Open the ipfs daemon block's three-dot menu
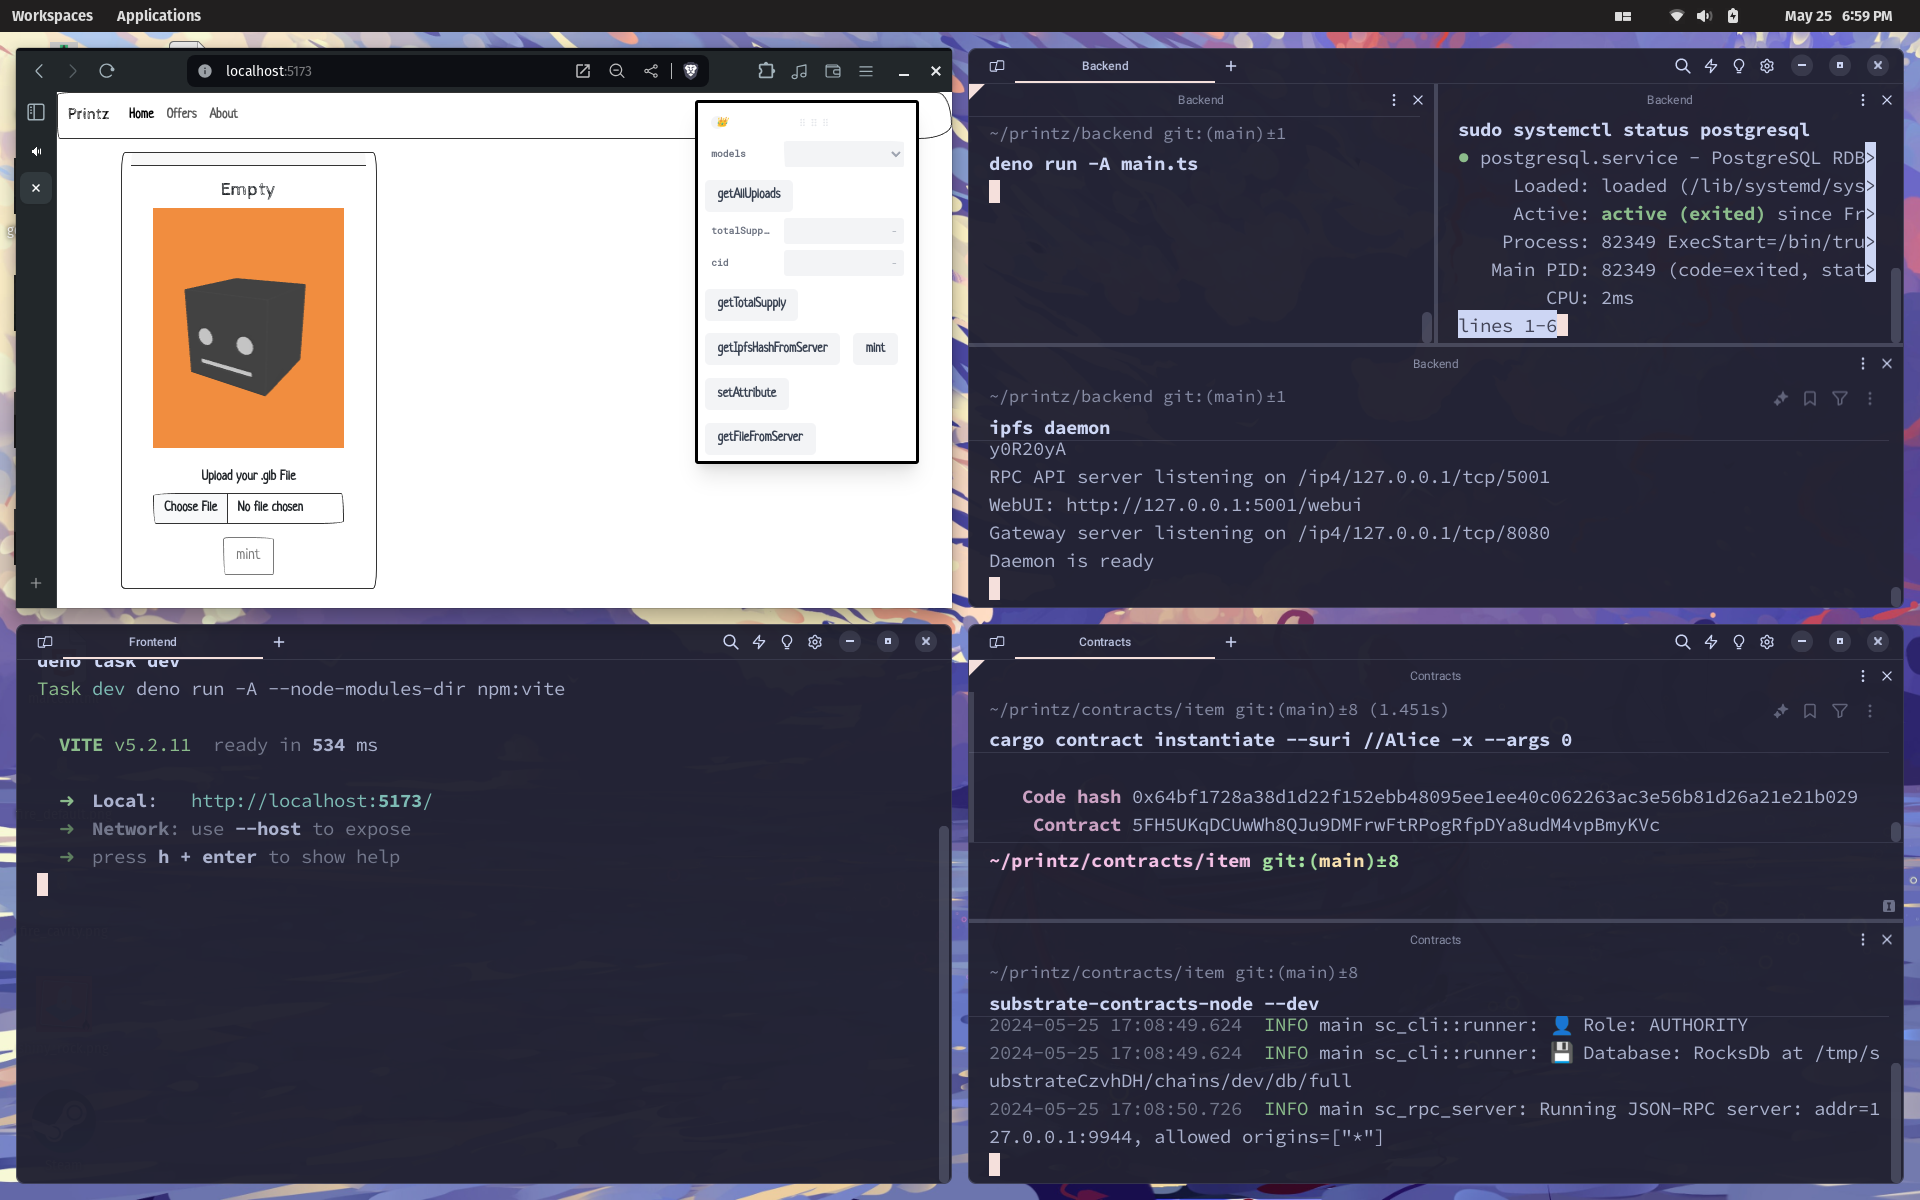Viewport: 1920px width, 1200px height. click(x=1870, y=399)
